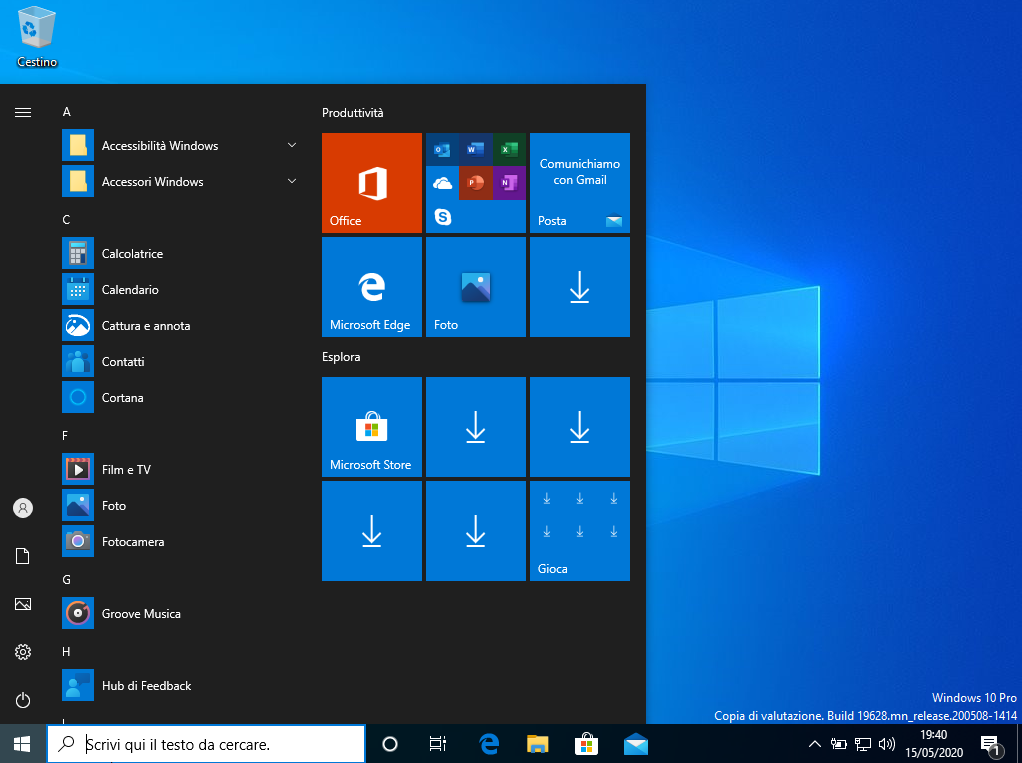
Task: Click the Skype icon in Office apps tile
Action: click(443, 216)
